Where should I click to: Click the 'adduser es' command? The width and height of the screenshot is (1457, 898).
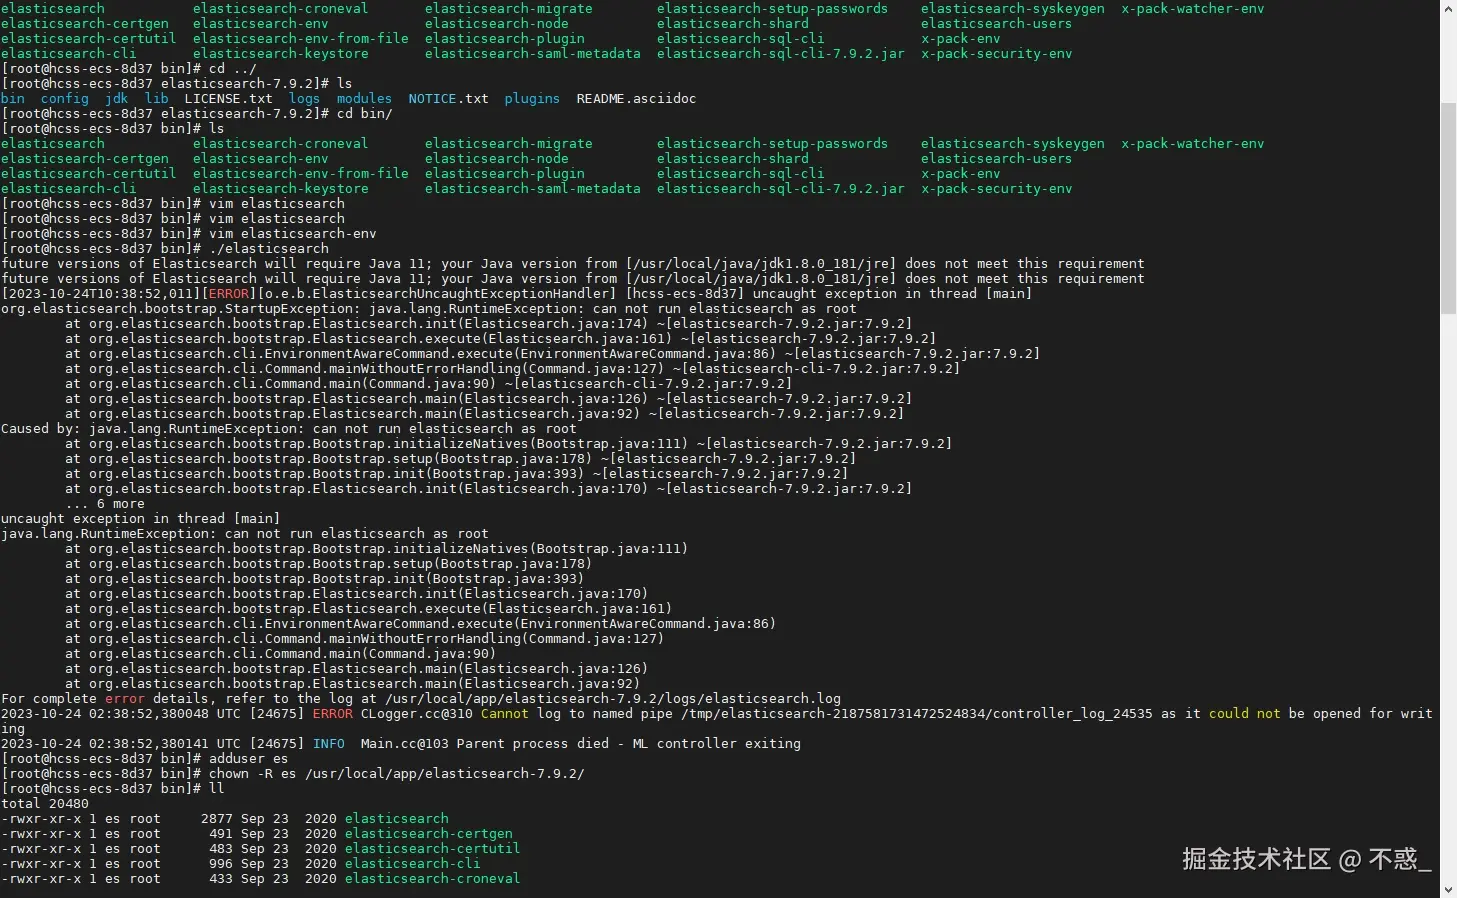pyautogui.click(x=248, y=759)
